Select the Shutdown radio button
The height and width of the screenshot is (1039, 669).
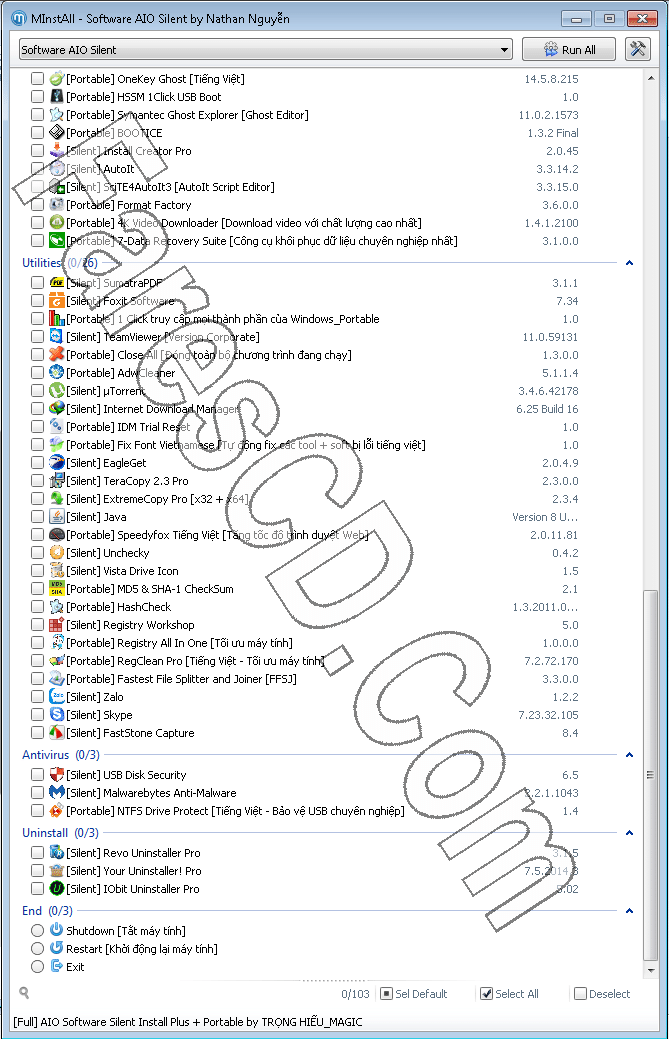click(38, 930)
